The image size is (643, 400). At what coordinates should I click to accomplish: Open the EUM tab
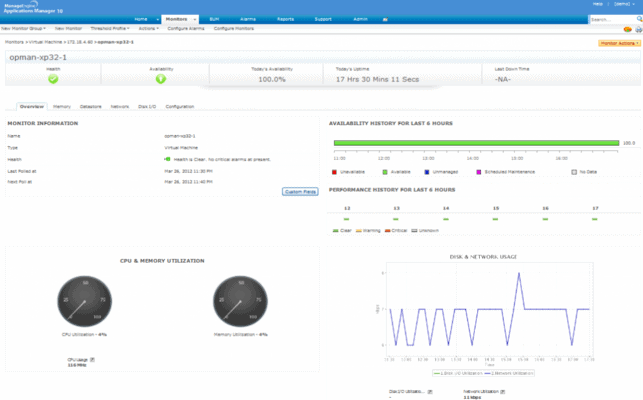pyautogui.click(x=214, y=19)
